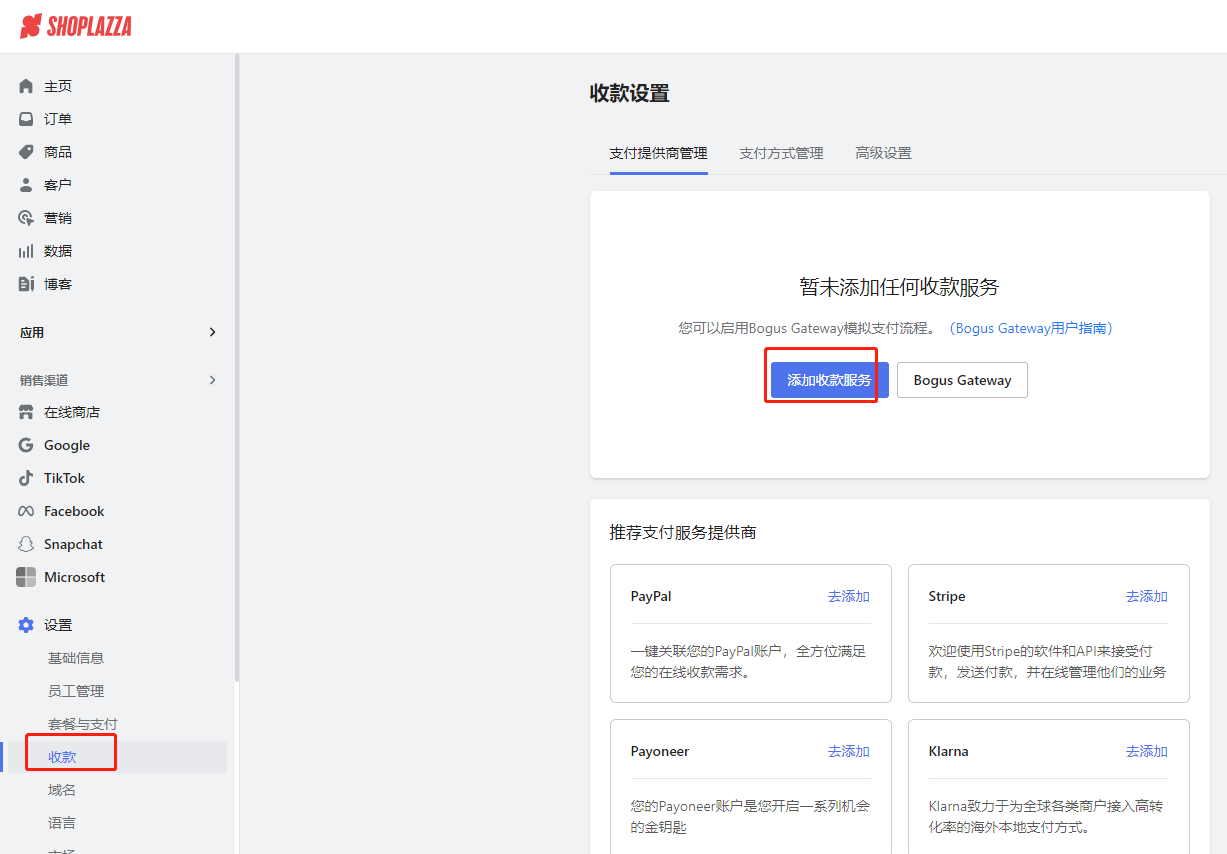Click the 推荐支付服务提供商 heading

point(683,533)
